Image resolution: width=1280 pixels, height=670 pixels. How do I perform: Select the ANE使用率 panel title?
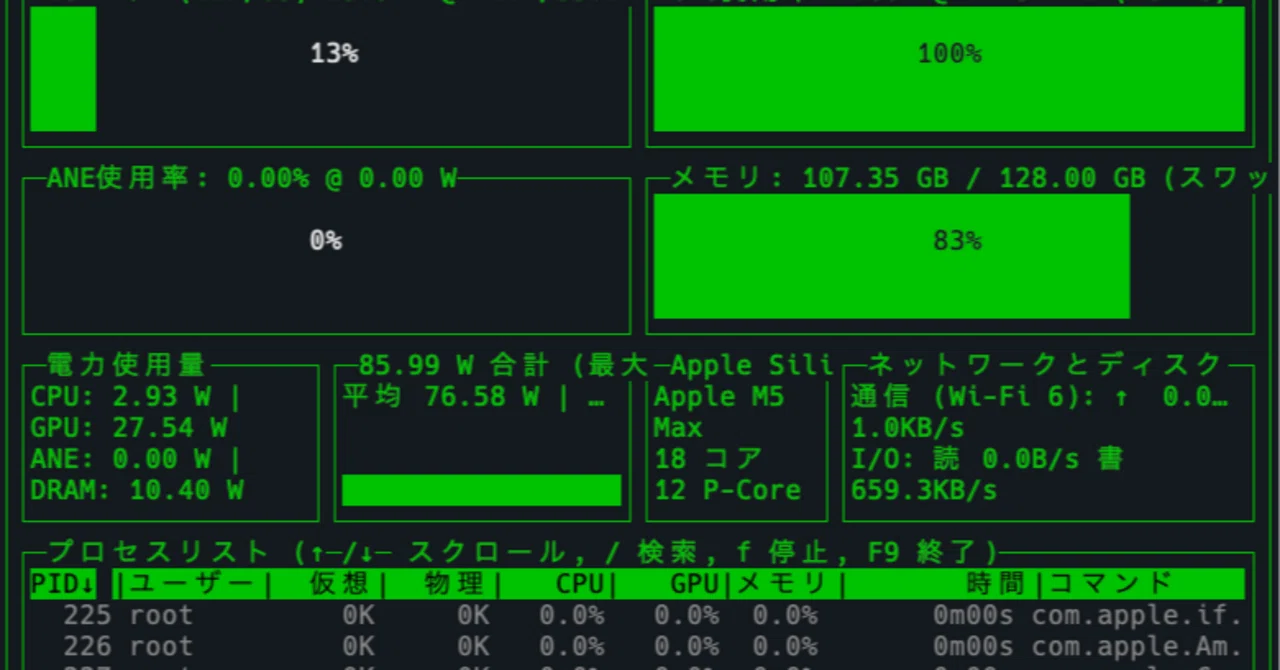(252, 179)
